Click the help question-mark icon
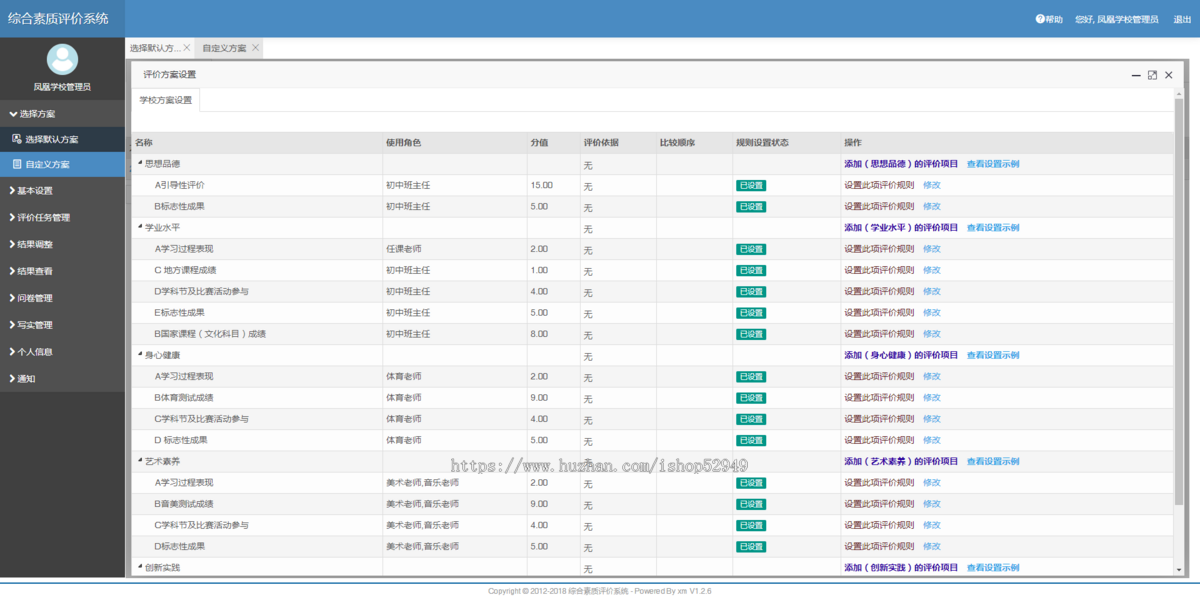The height and width of the screenshot is (605, 1200). [1039, 19]
